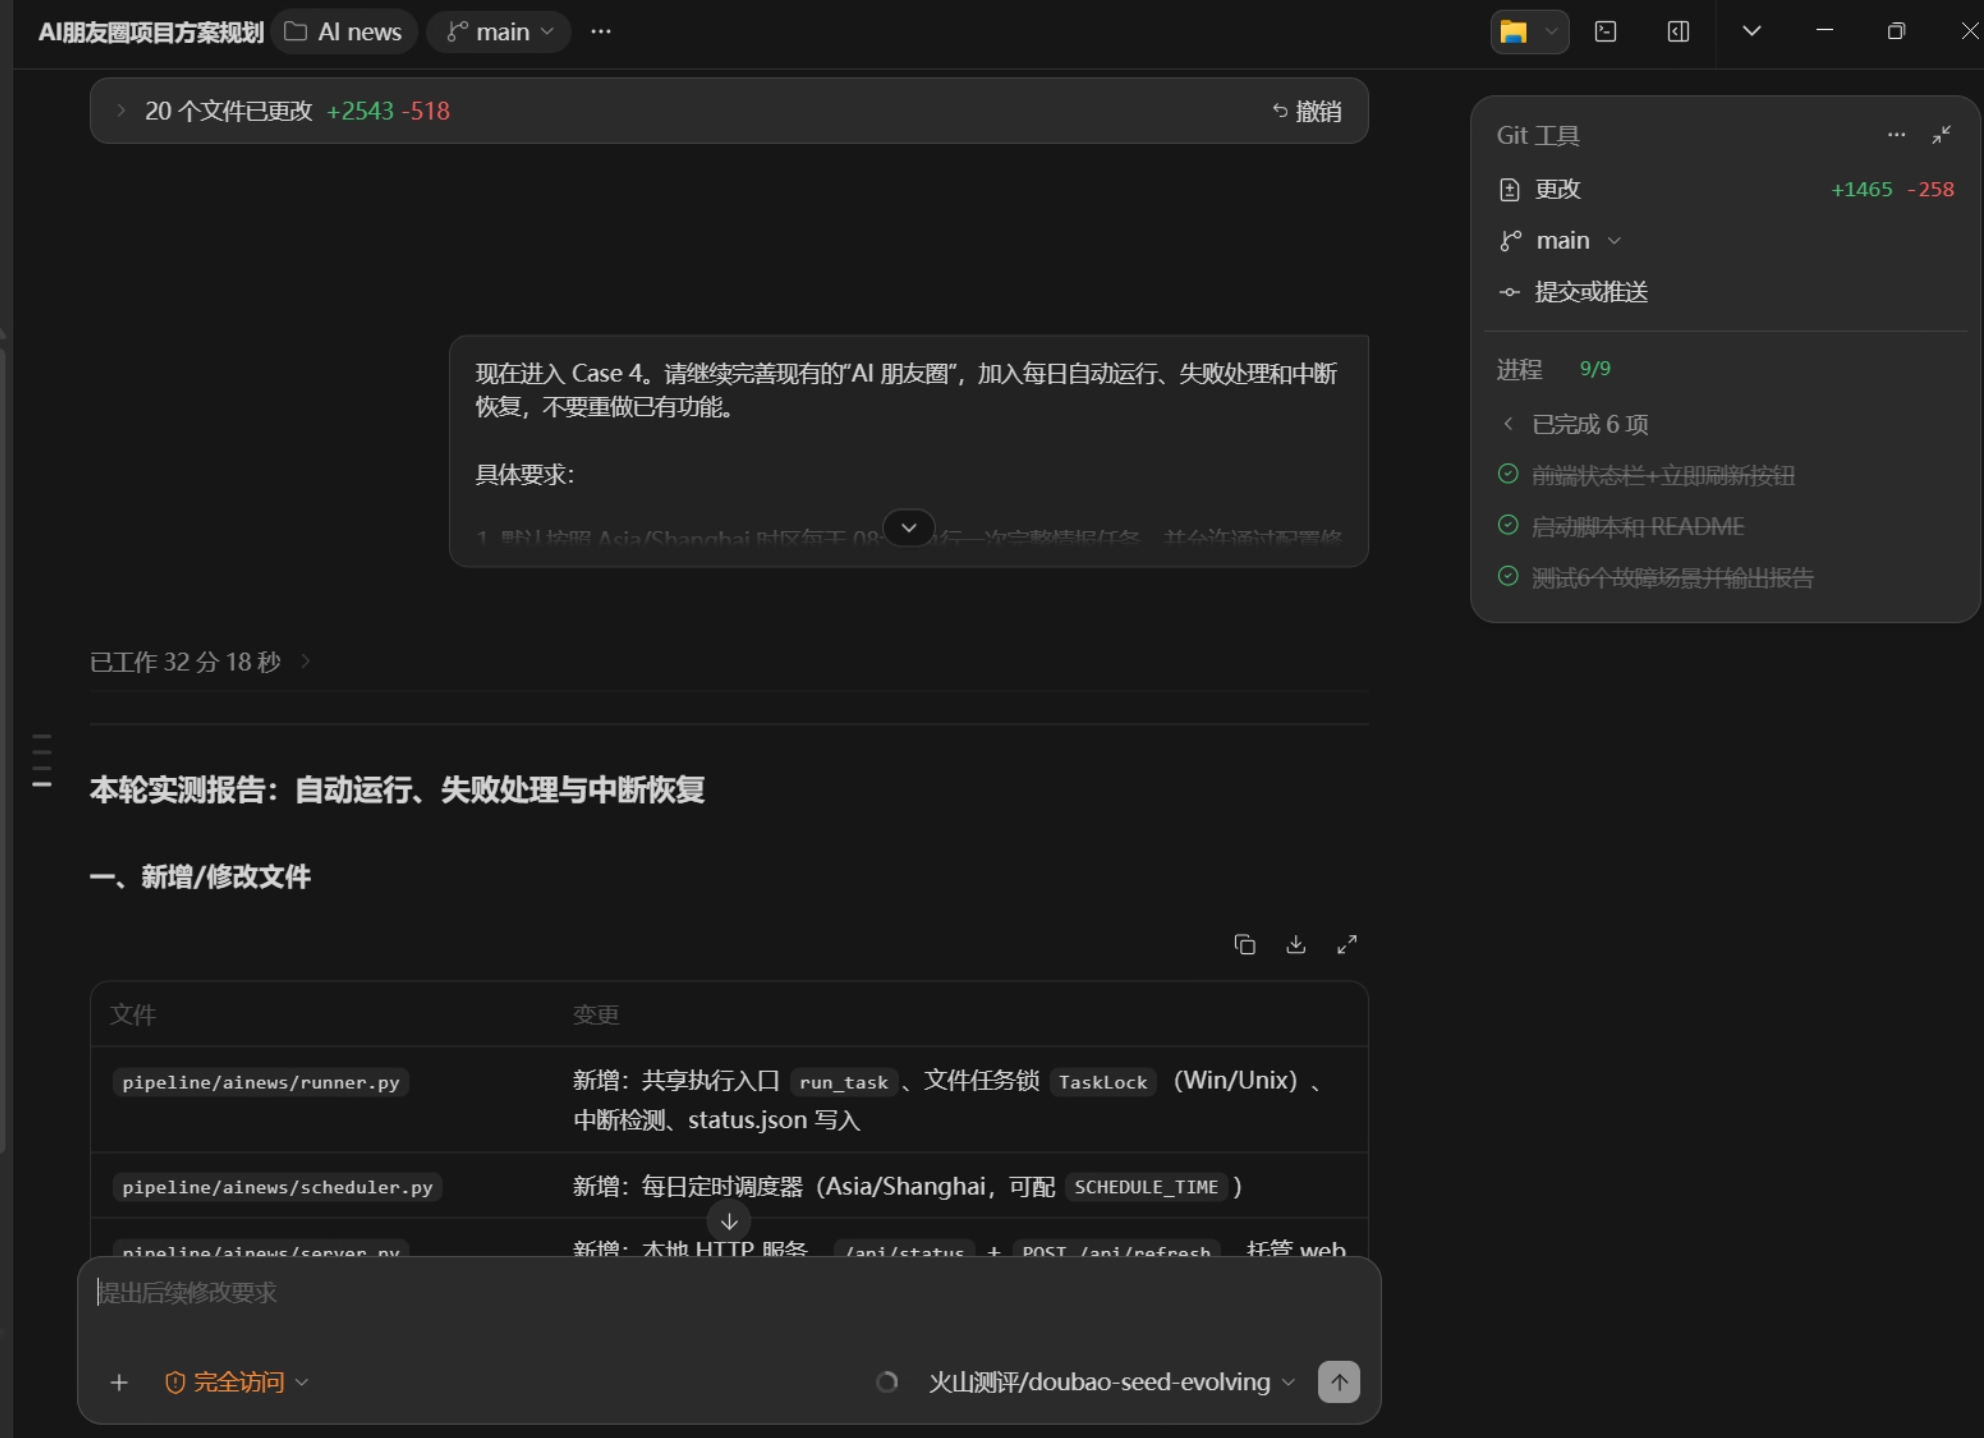
Task: Click the send arrow button
Action: pos(1339,1382)
